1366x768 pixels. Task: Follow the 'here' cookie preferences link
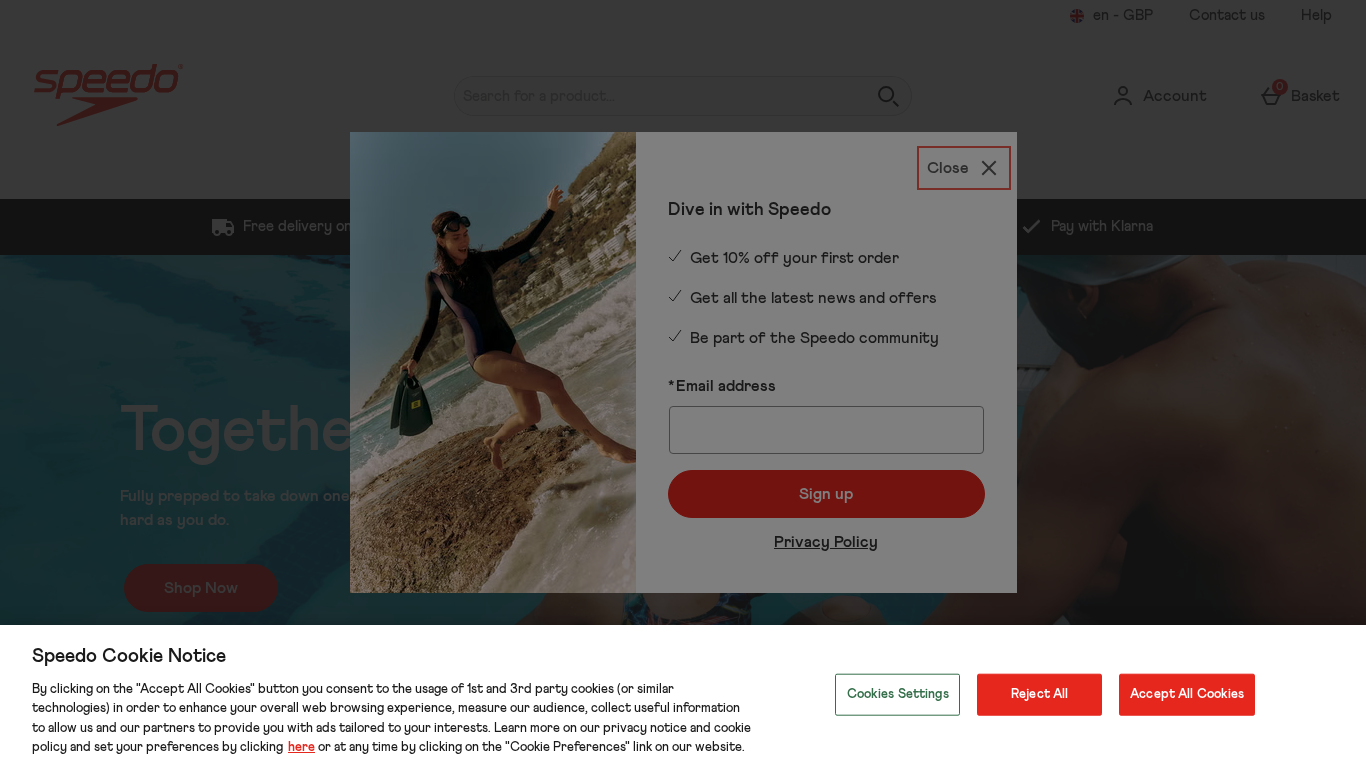(x=301, y=747)
